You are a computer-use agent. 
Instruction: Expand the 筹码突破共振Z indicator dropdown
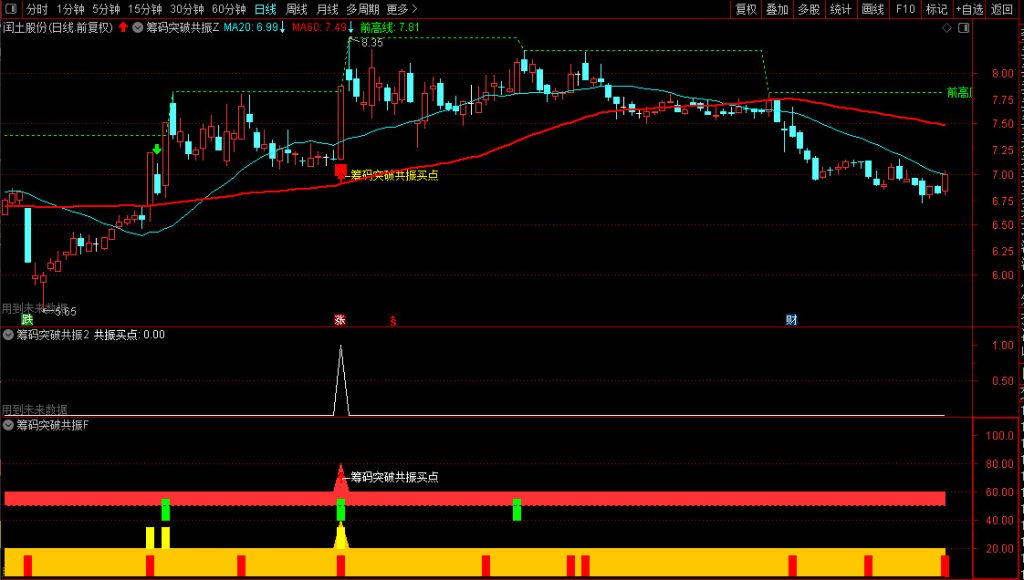(x=138, y=27)
